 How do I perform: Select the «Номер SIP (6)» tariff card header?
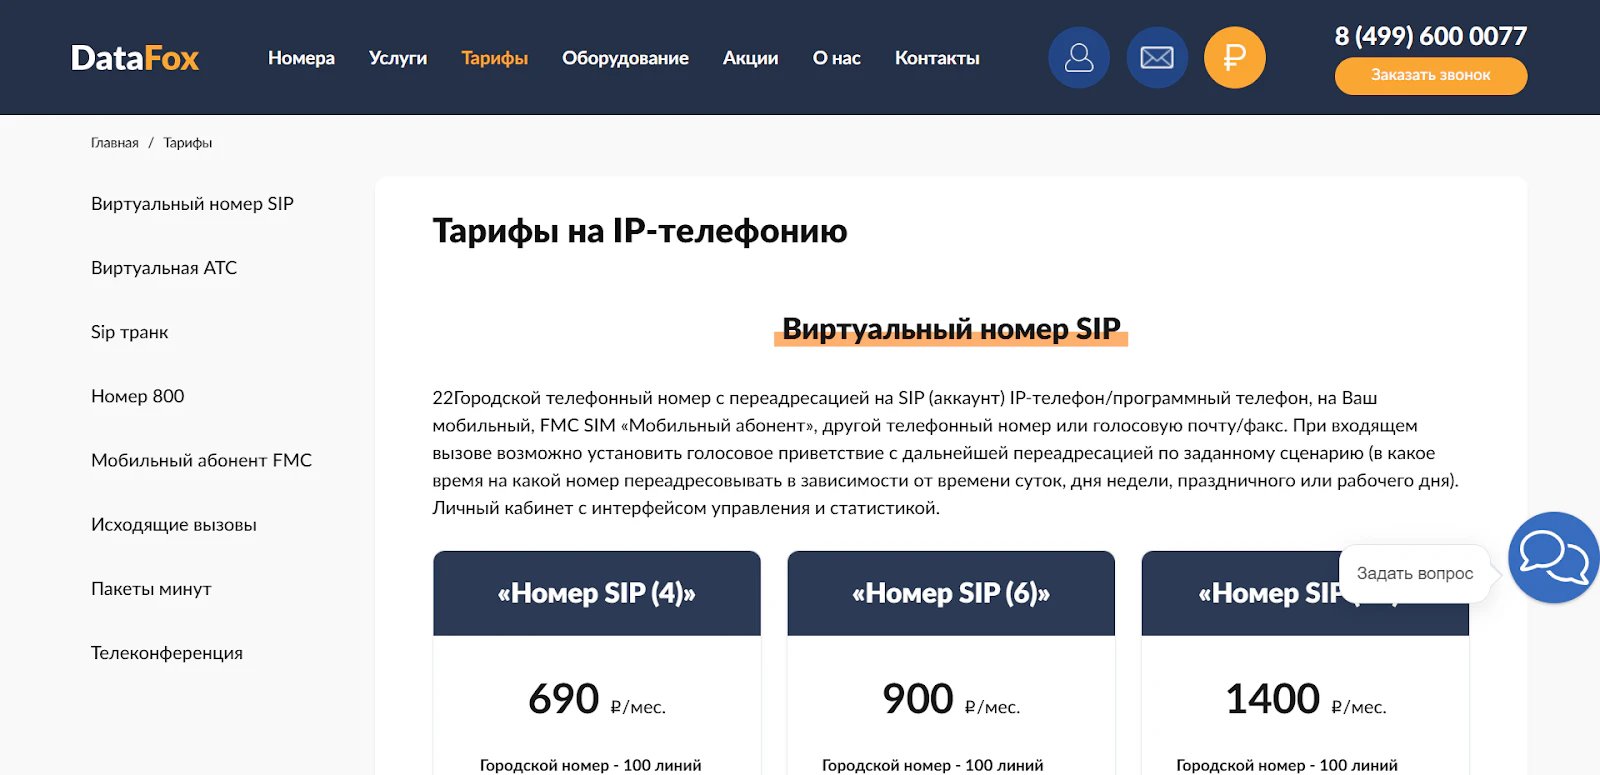click(x=951, y=593)
